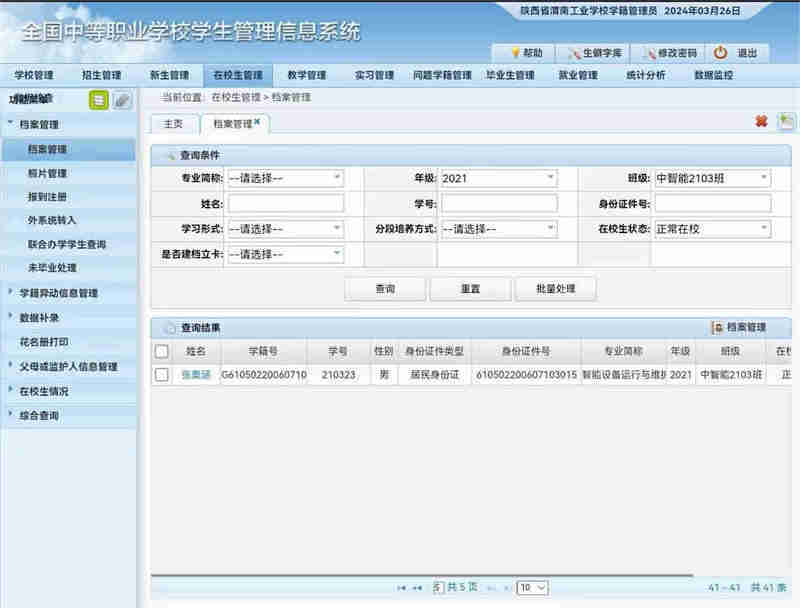Screen dimensions: 800x608
Task: Tick the checkbox for student 210323 row
Action: tap(162, 375)
